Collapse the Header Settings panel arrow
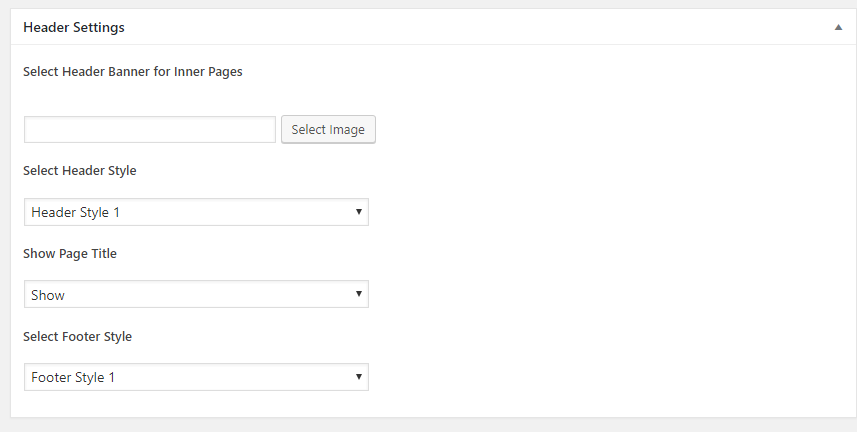The width and height of the screenshot is (857, 432). pos(838,27)
